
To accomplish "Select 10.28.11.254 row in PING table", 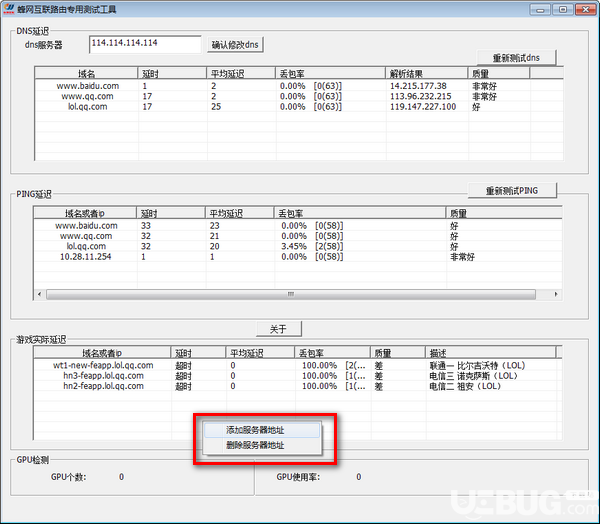I will tap(298, 256).
